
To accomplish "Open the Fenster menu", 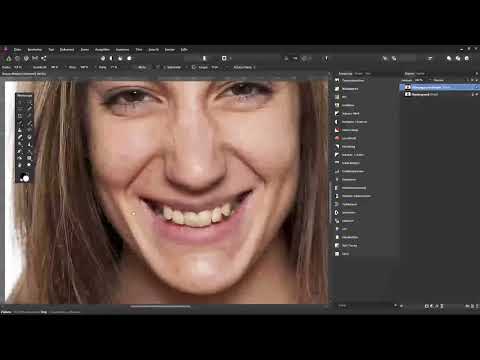I will click(170, 50).
